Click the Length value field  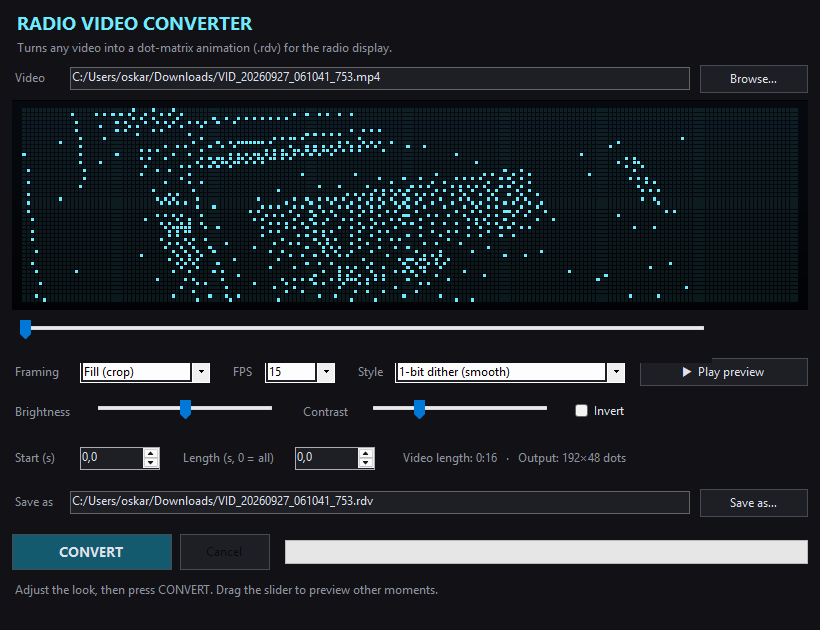point(326,458)
